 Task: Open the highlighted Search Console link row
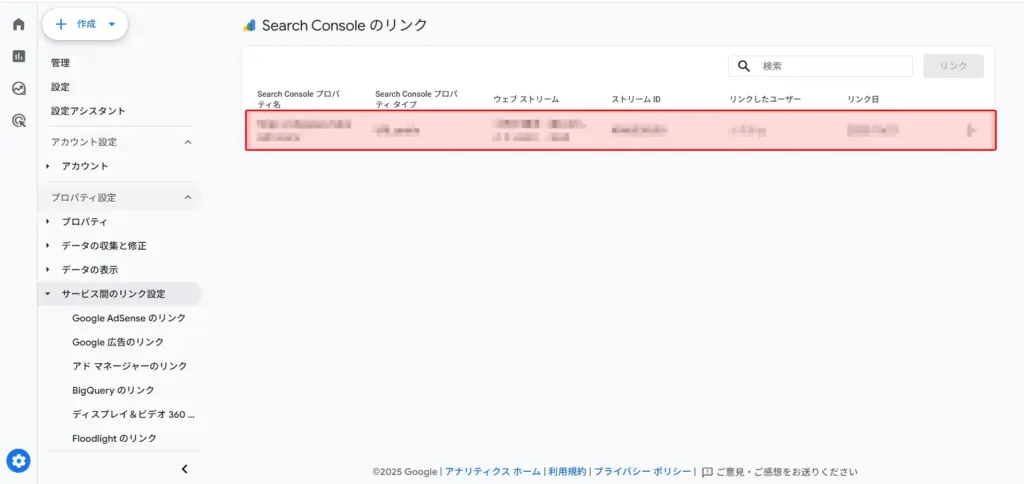pyautogui.click(x=620, y=130)
